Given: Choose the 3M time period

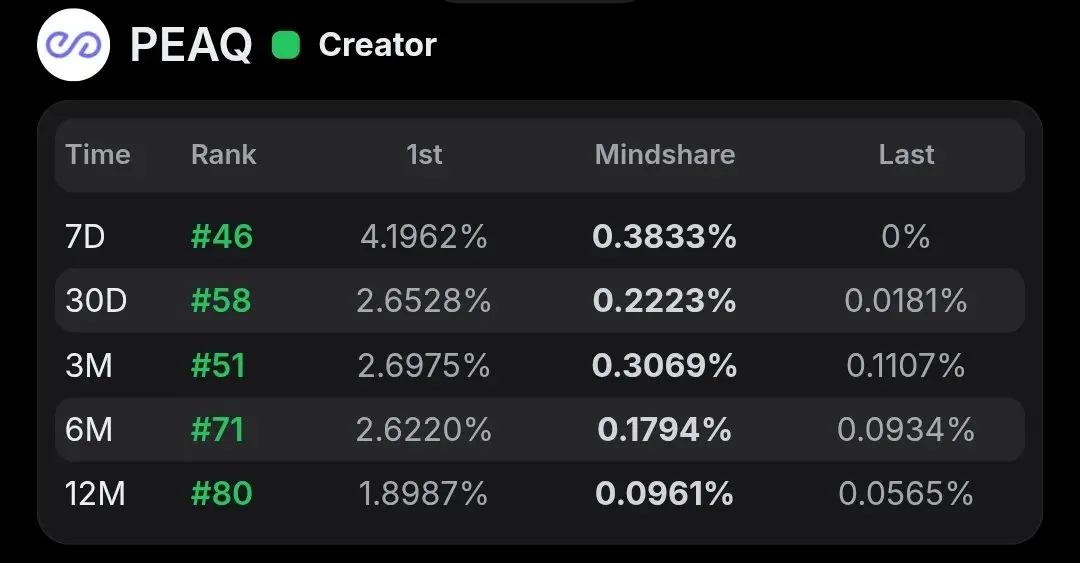Looking at the screenshot, I should point(89,365).
